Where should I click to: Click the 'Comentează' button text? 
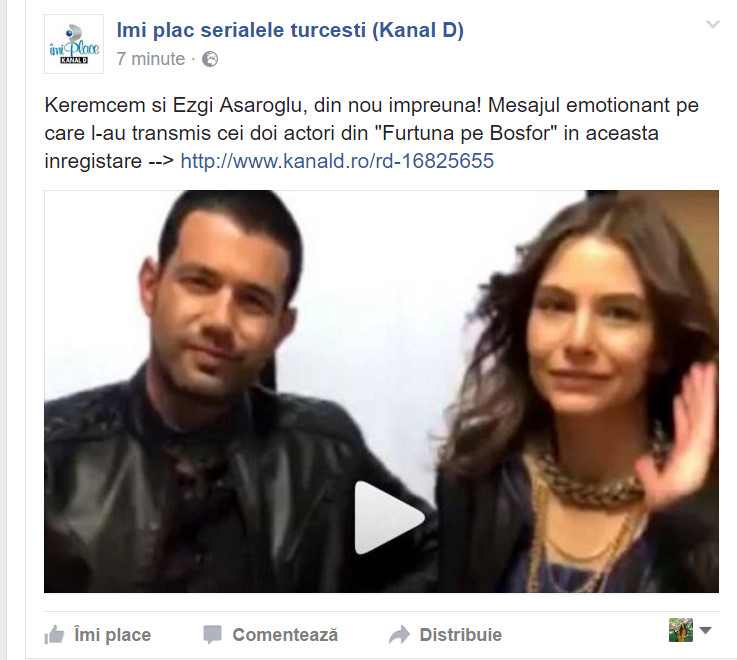(285, 635)
